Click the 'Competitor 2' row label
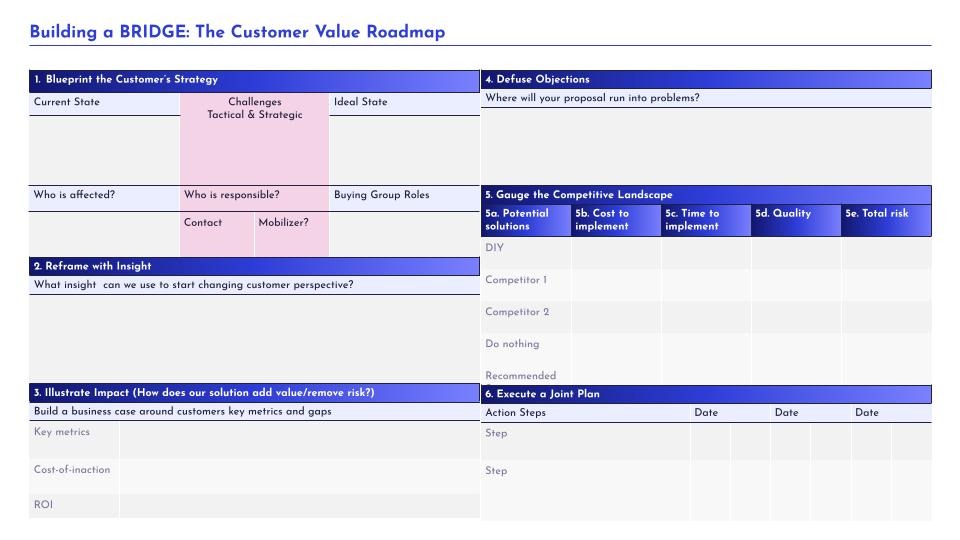Image resolution: width=960 pixels, height=540 pixels. tap(517, 312)
